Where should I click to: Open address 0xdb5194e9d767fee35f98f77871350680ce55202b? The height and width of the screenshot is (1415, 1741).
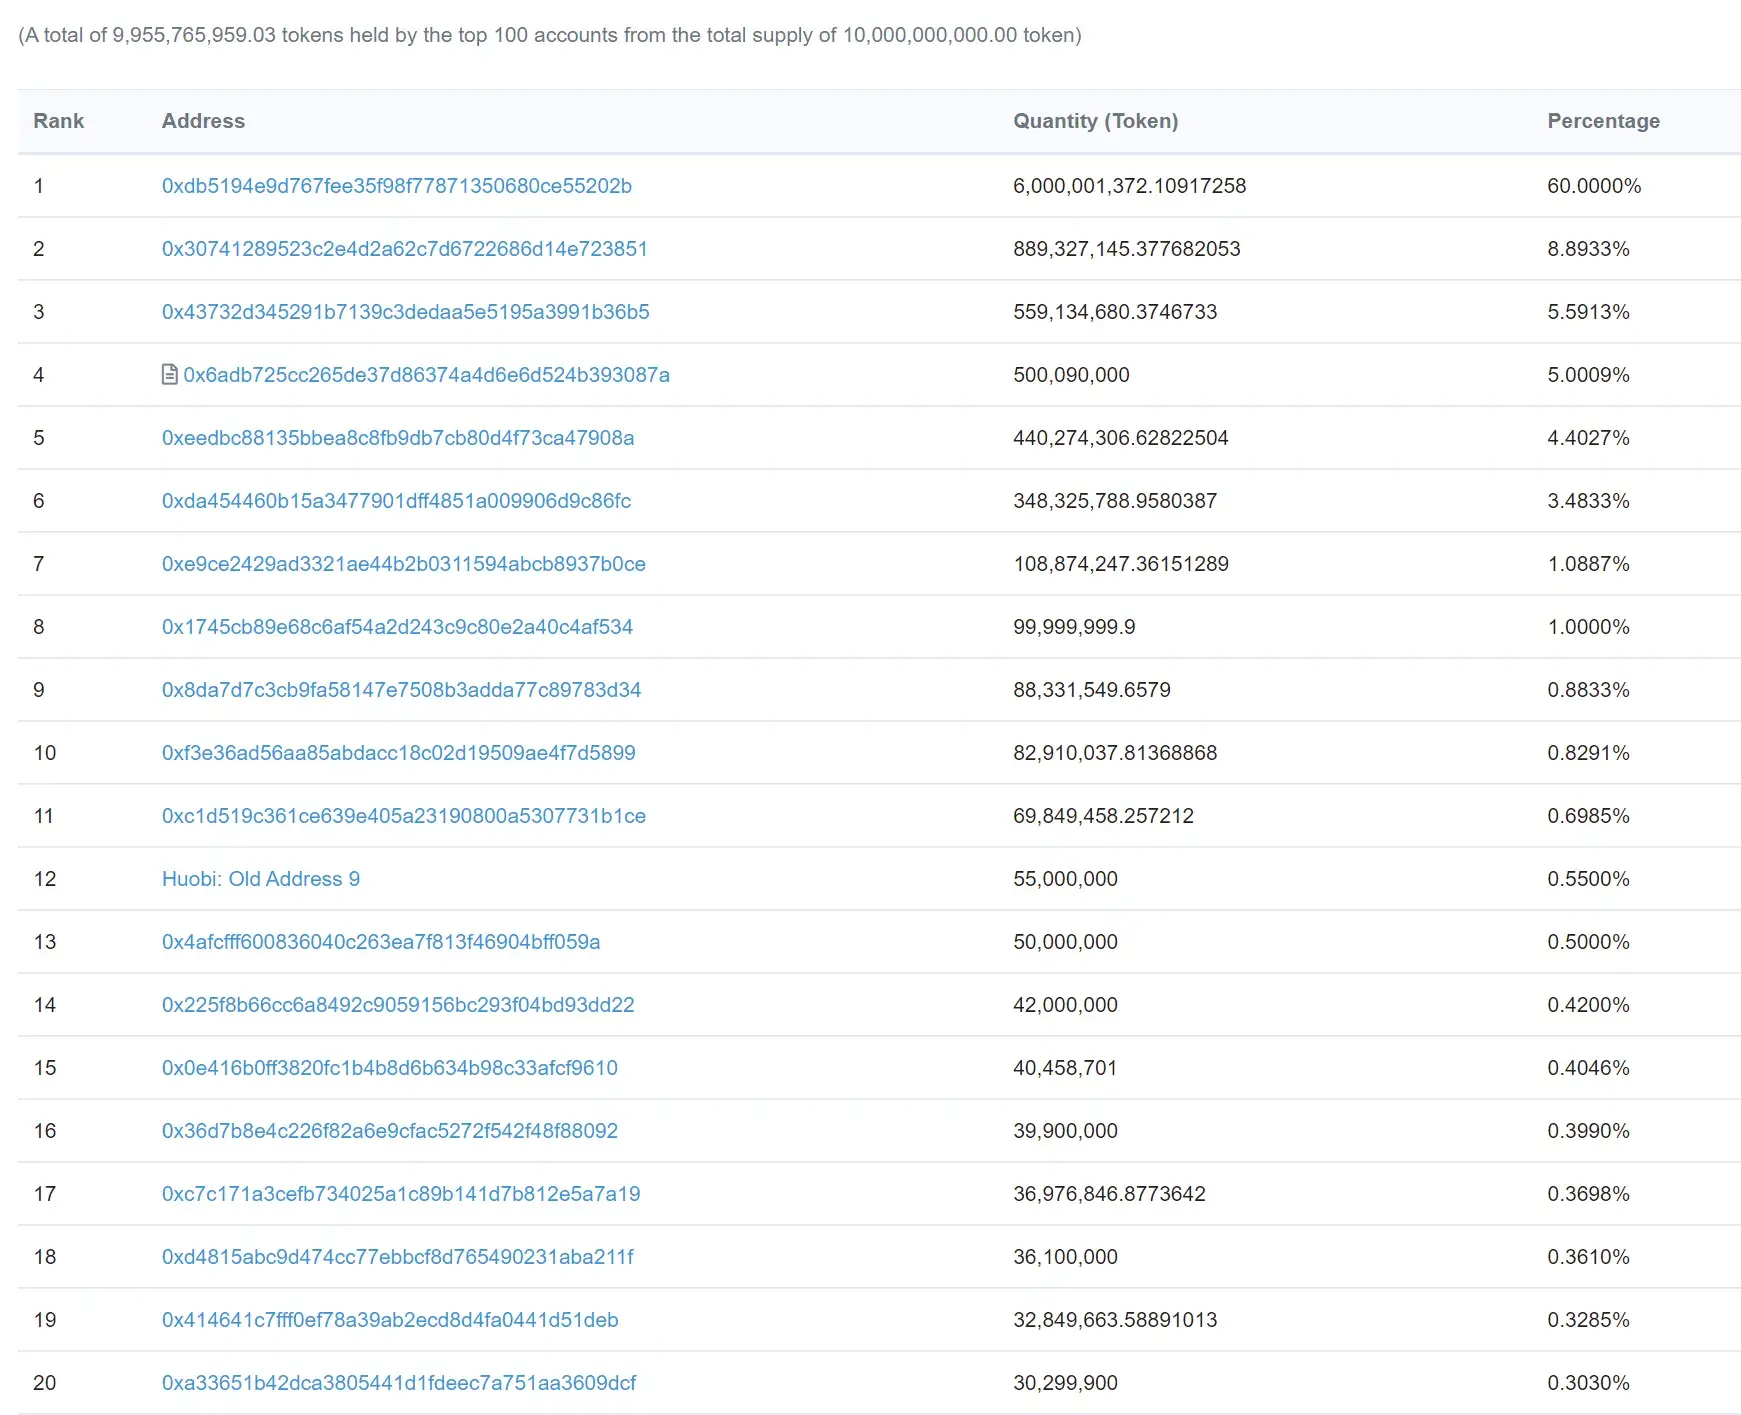pos(397,186)
